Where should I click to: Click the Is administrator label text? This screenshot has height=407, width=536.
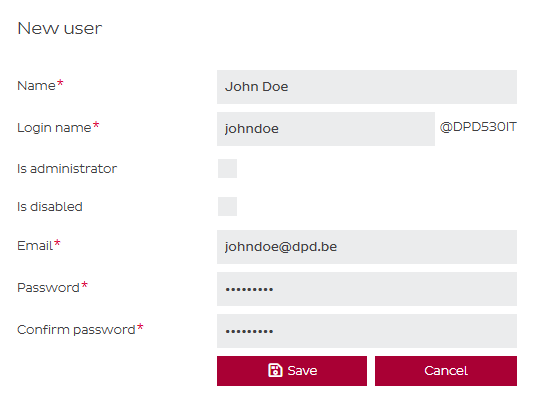(x=67, y=168)
